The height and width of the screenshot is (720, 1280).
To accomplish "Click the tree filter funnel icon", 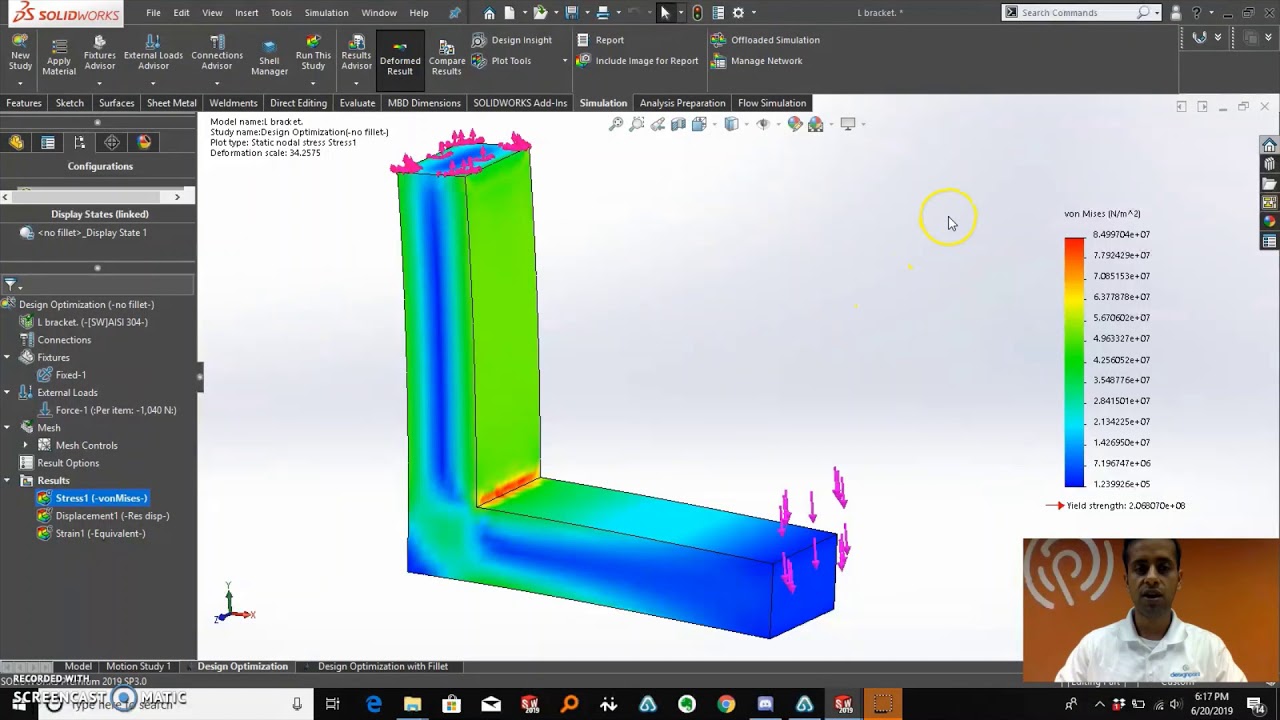I will point(10,285).
